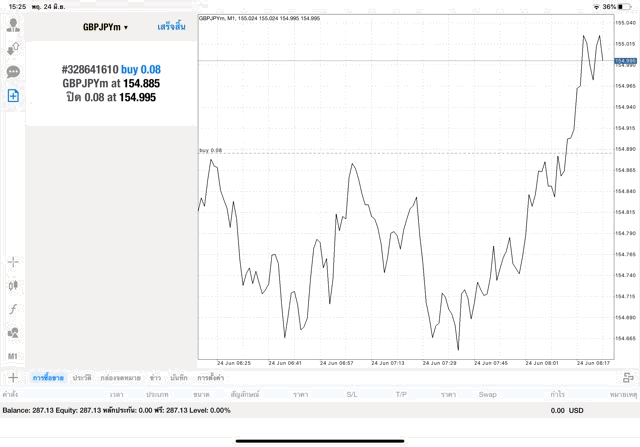Tap the 15:25 clock in status bar
640x447 pixels.
17,7
